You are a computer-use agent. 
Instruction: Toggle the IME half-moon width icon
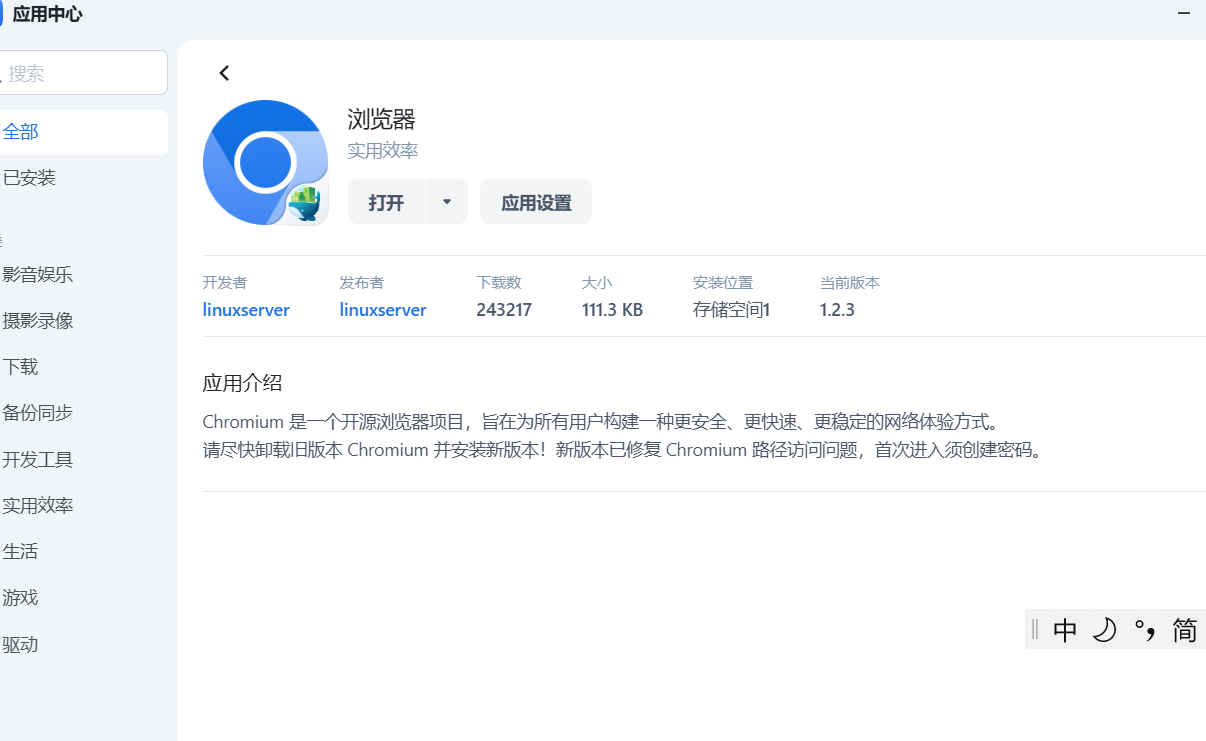click(x=1104, y=630)
